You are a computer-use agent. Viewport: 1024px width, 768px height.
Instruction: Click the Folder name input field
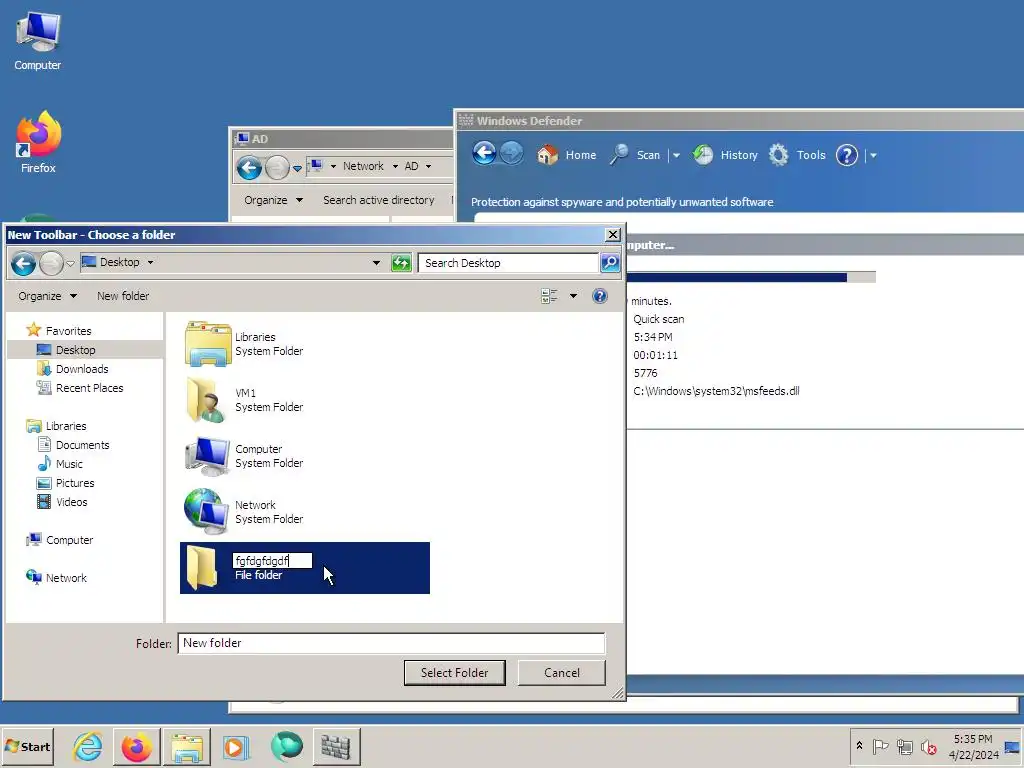coord(391,643)
